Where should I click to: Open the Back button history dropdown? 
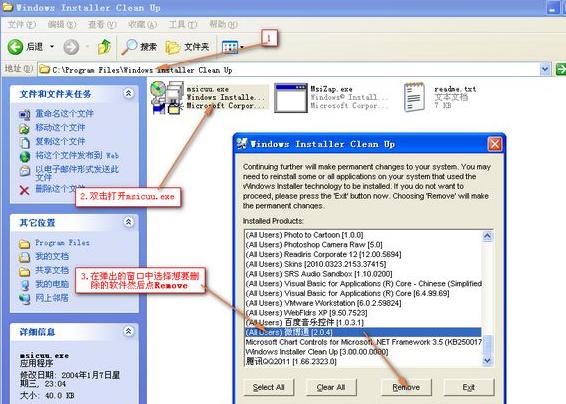52,47
